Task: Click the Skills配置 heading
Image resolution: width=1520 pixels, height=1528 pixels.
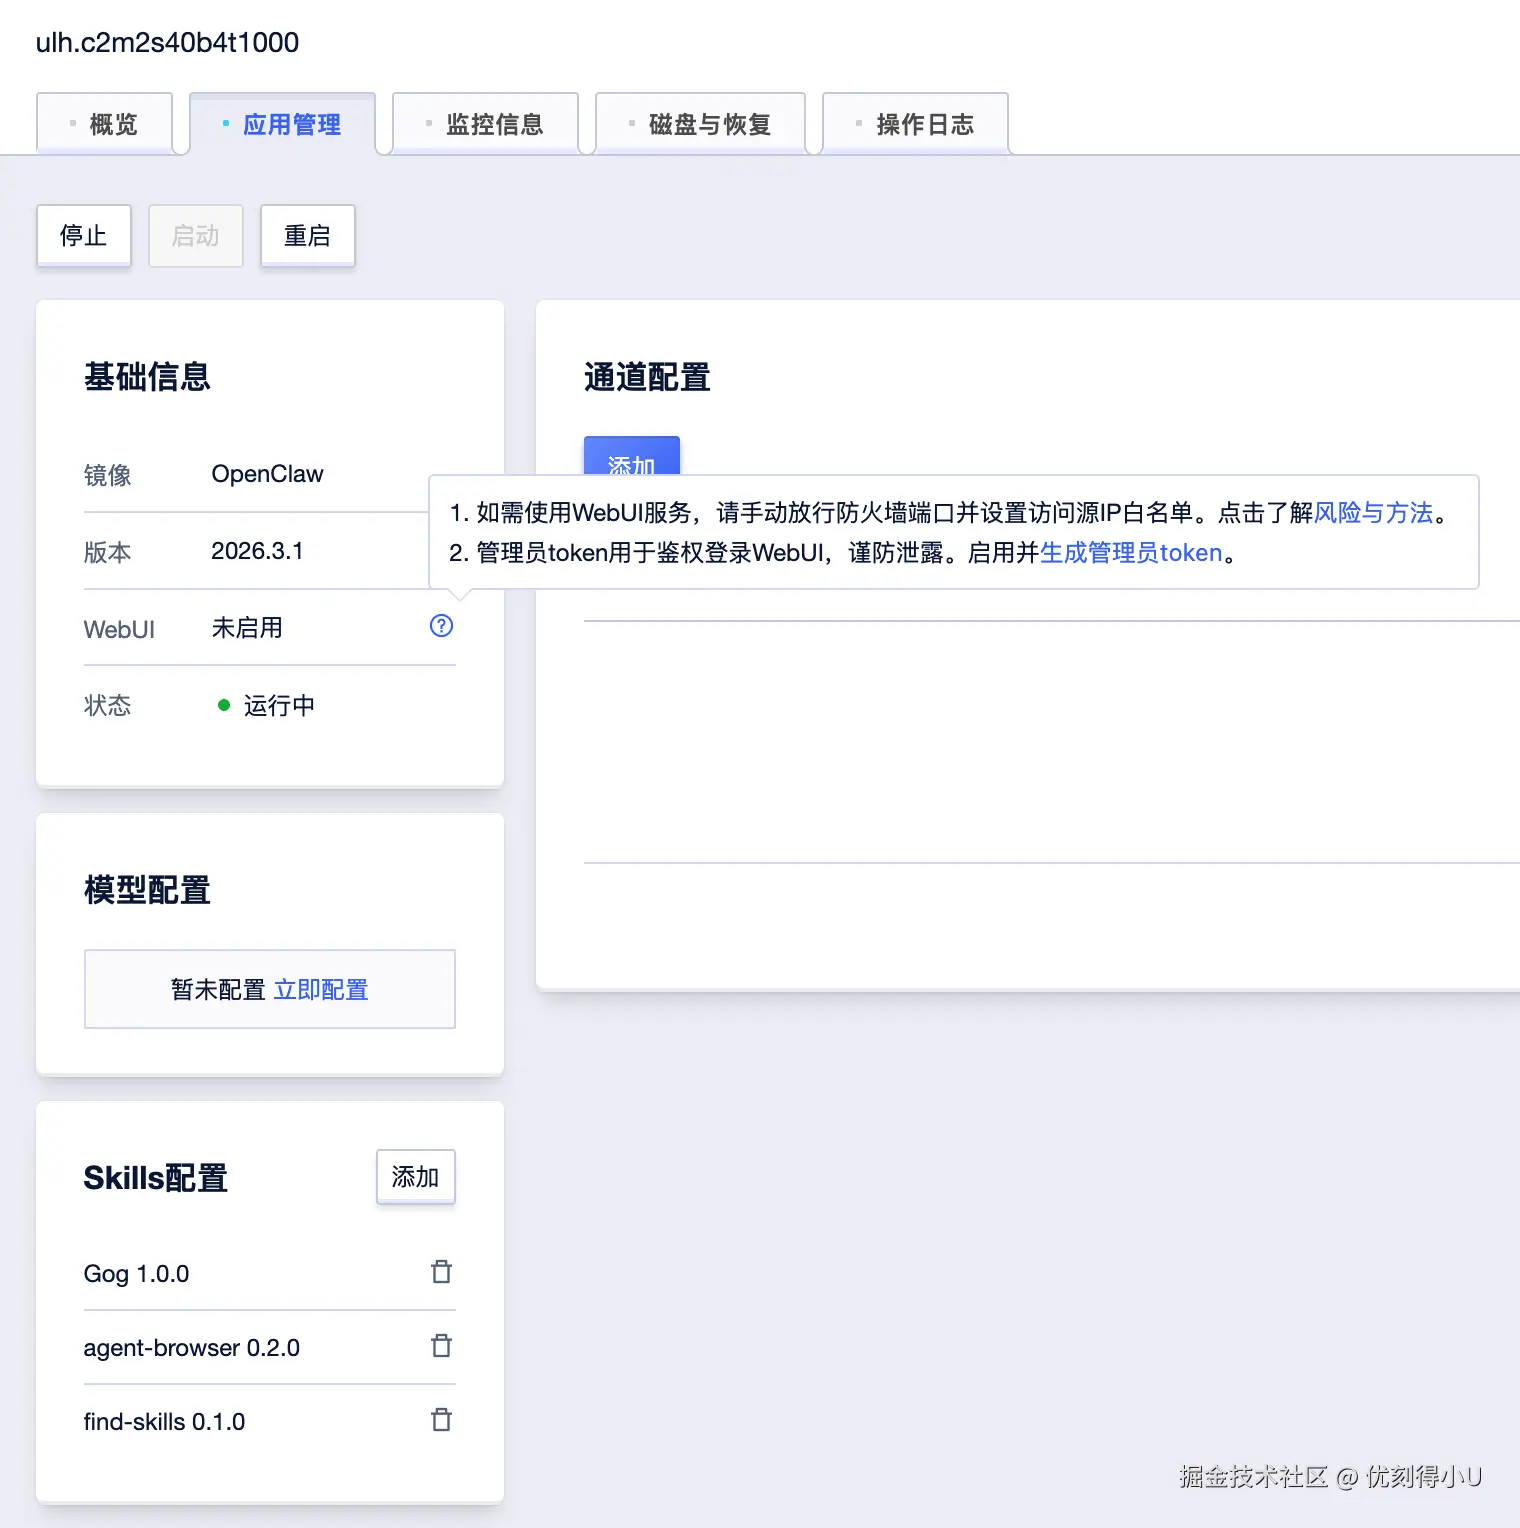Action: coord(156,1178)
